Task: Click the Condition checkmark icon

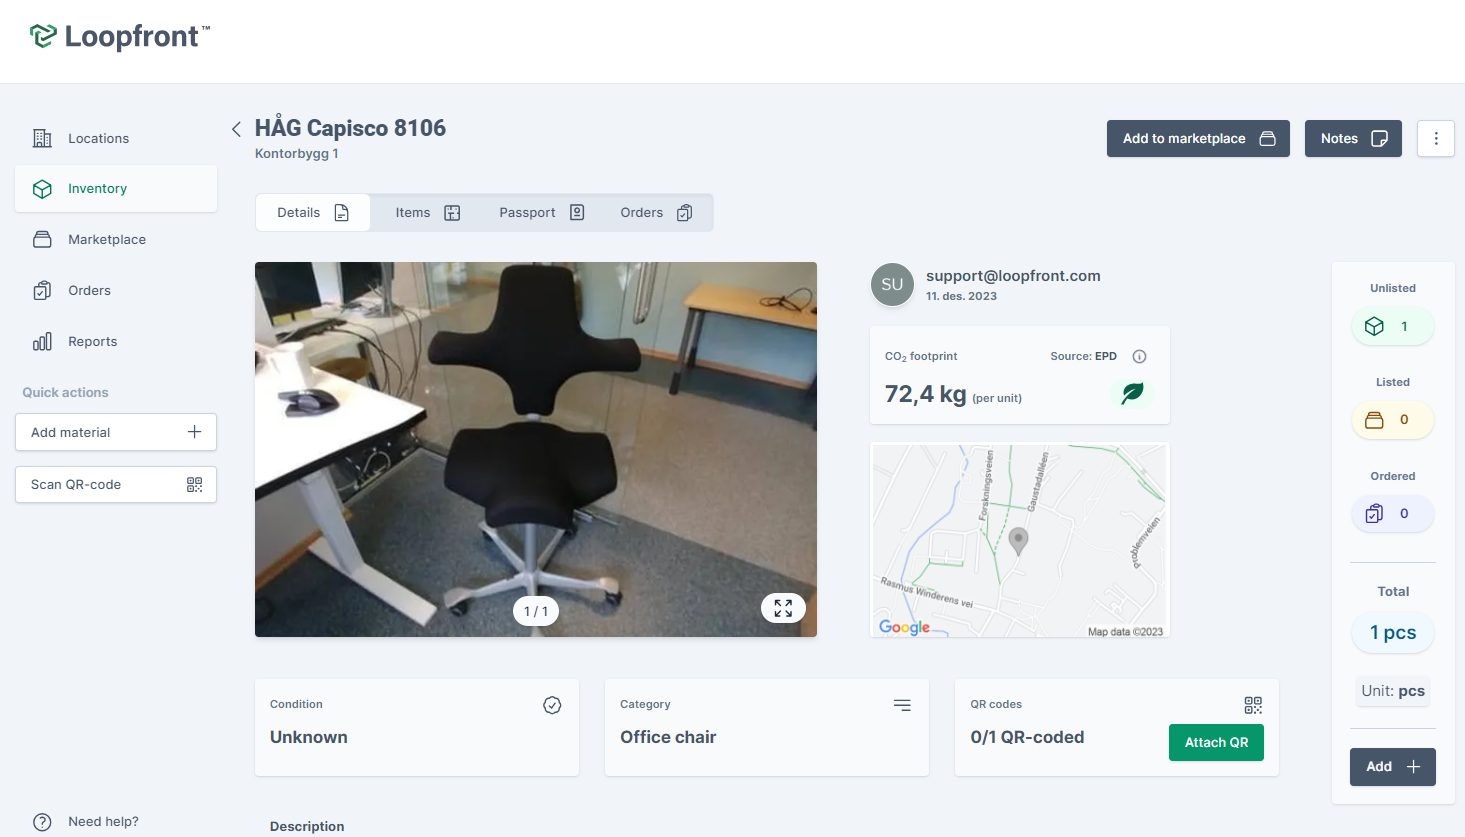Action: pos(552,705)
